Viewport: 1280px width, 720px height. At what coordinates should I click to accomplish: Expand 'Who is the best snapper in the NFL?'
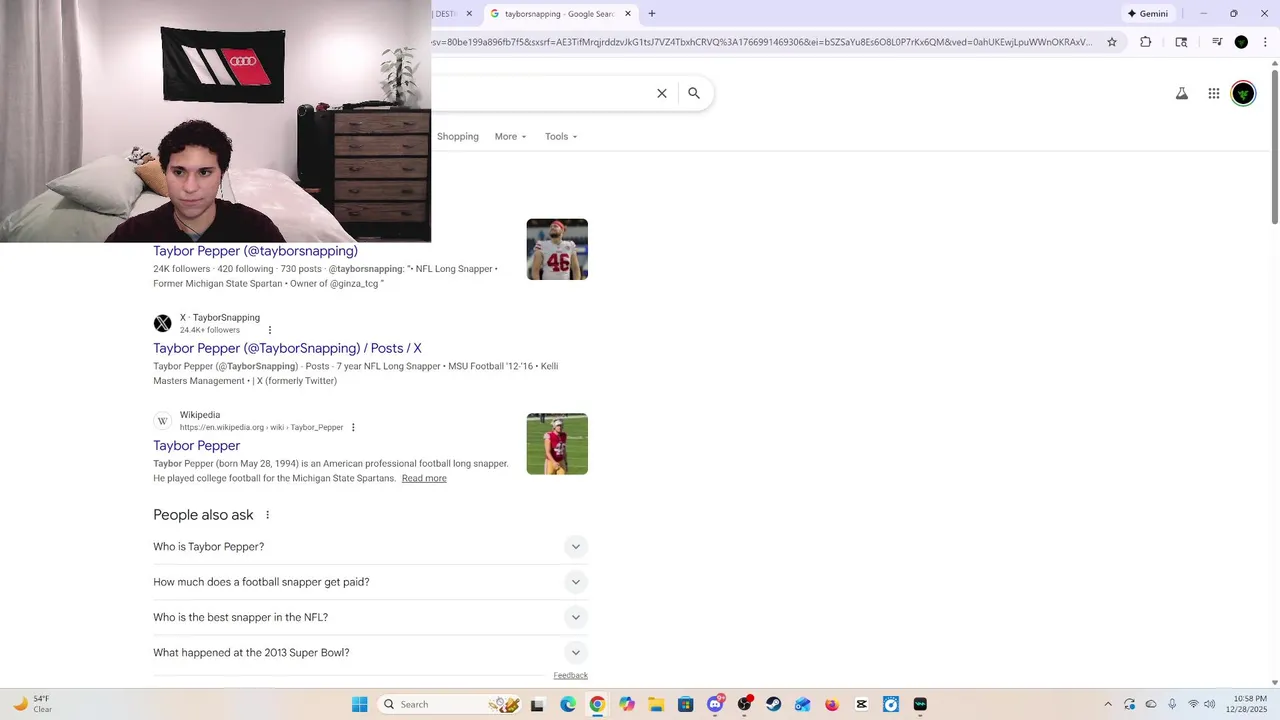click(x=370, y=617)
